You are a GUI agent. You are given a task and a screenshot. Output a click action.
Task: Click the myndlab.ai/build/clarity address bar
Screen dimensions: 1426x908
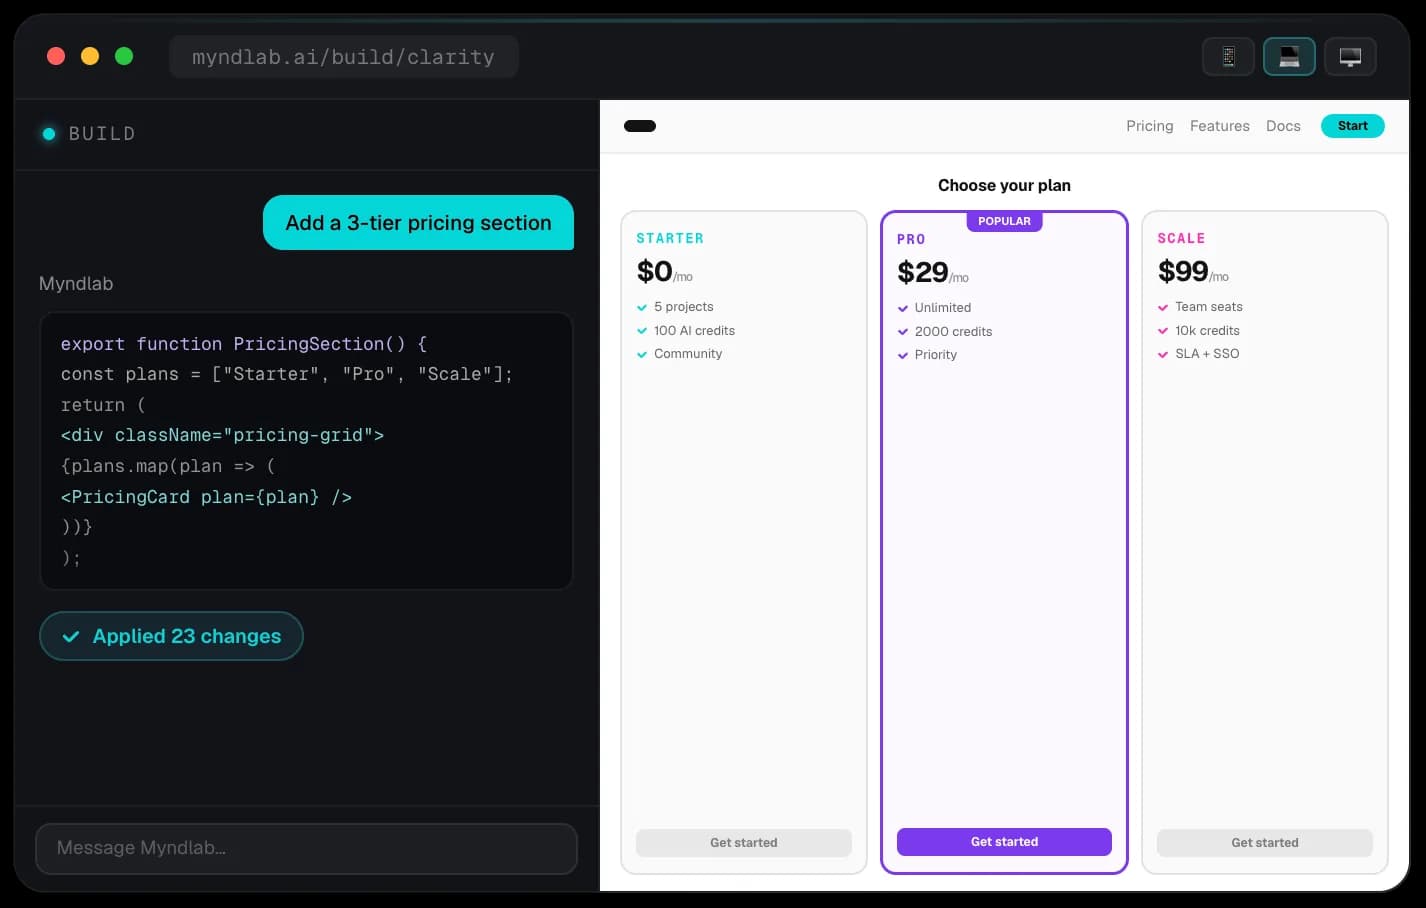tap(343, 57)
